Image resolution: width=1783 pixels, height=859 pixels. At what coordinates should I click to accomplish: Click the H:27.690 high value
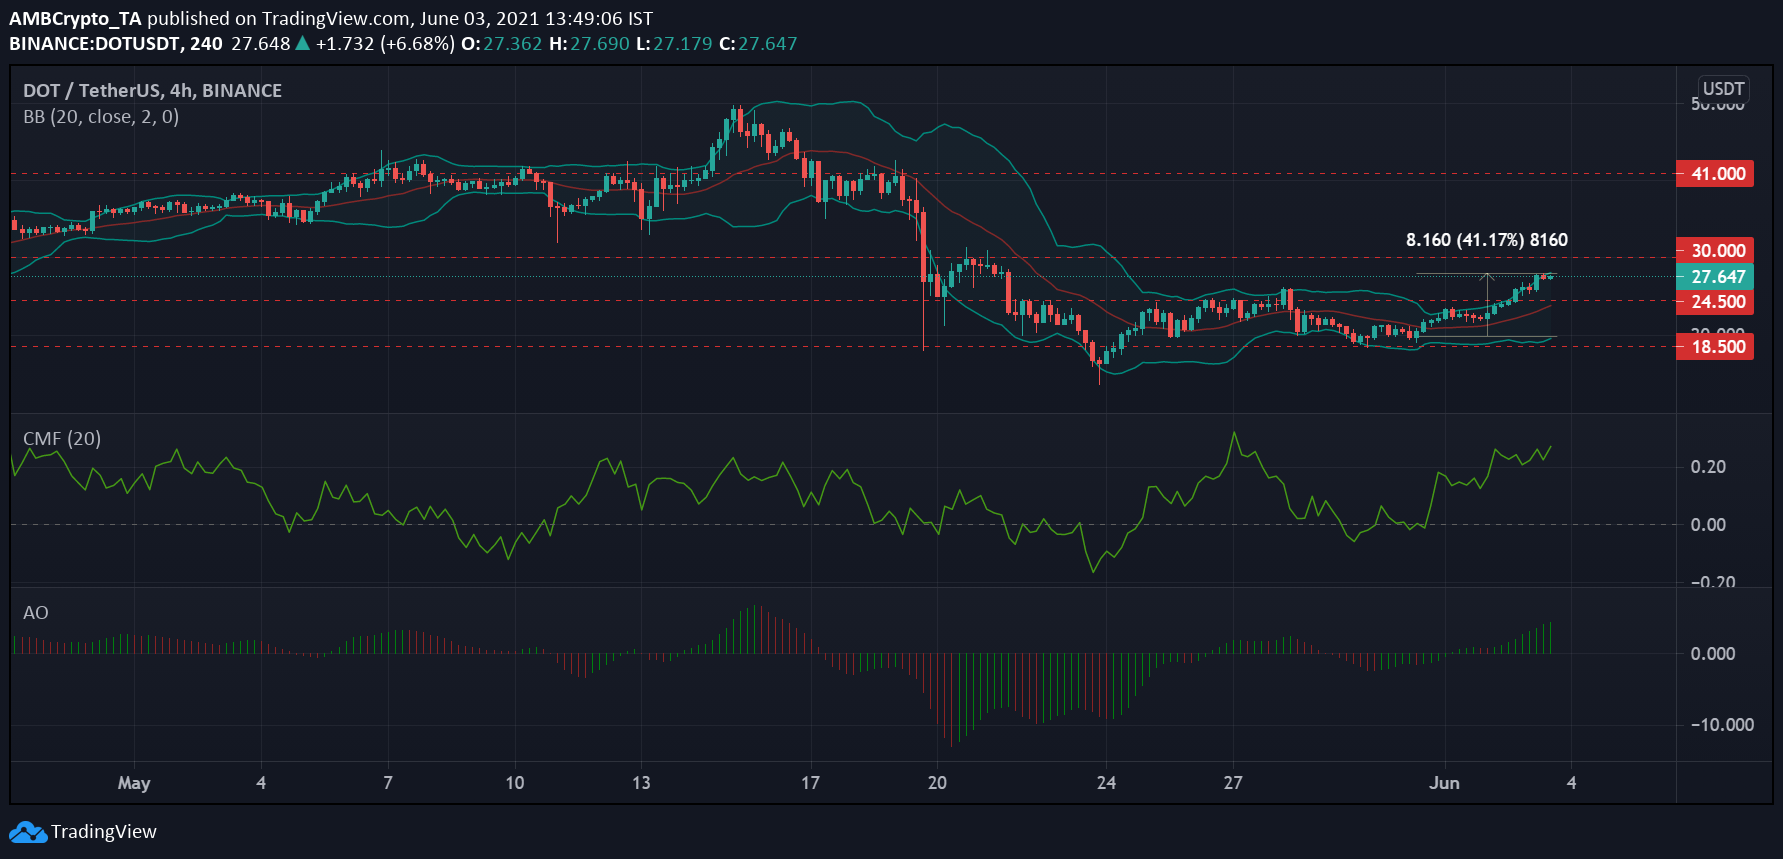click(589, 44)
